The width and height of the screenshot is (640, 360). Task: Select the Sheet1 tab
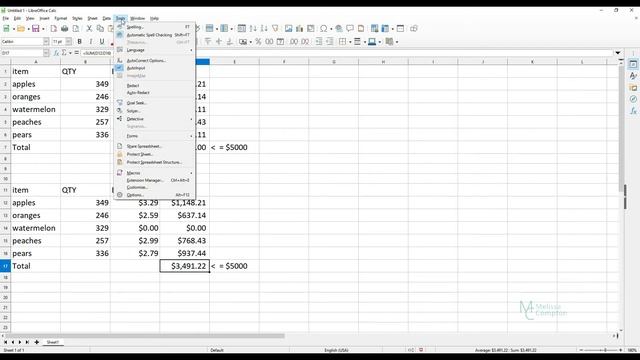click(53, 342)
